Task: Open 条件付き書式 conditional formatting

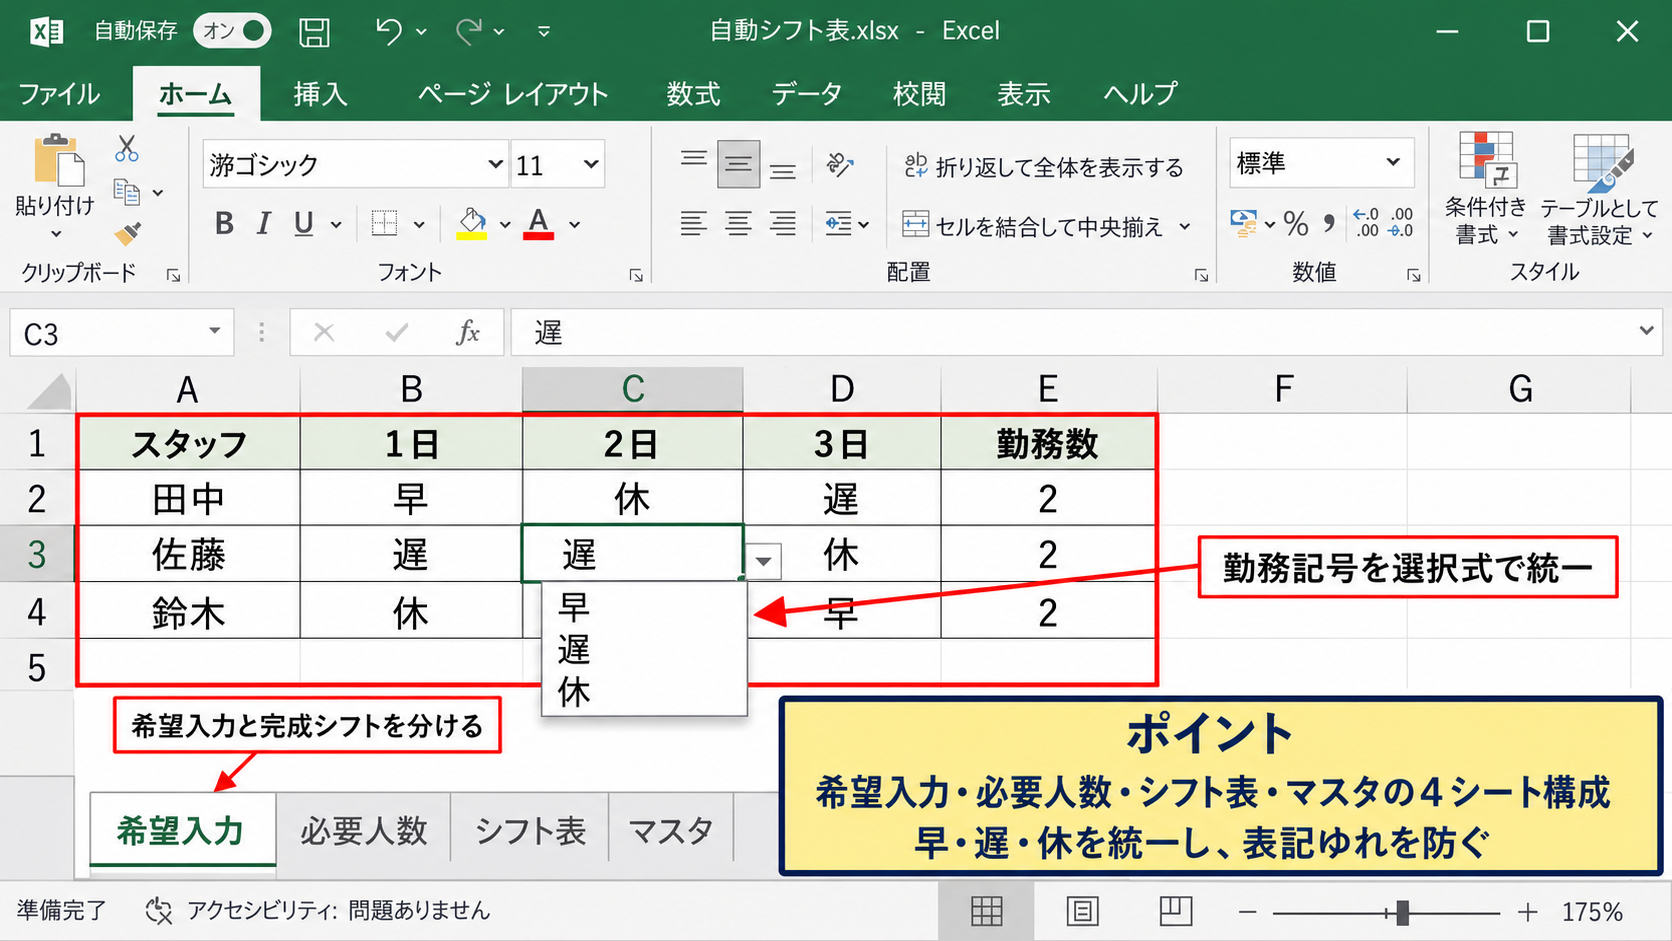Action: click(x=1485, y=189)
